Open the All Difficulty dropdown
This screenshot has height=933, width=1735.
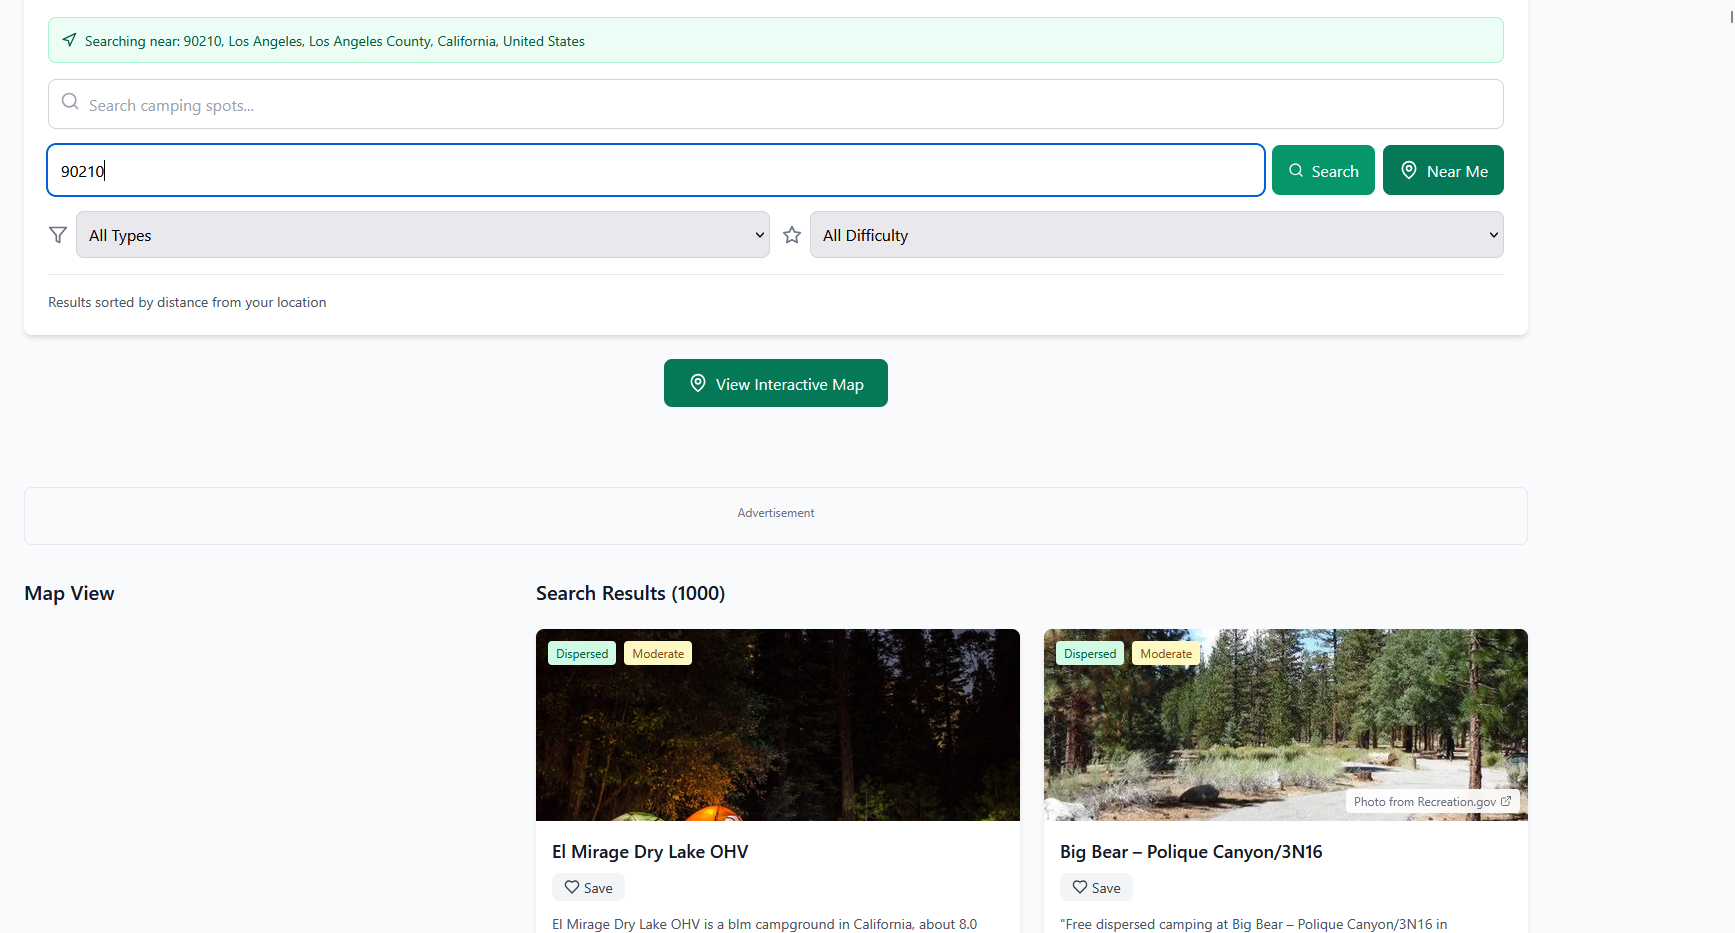click(1157, 235)
